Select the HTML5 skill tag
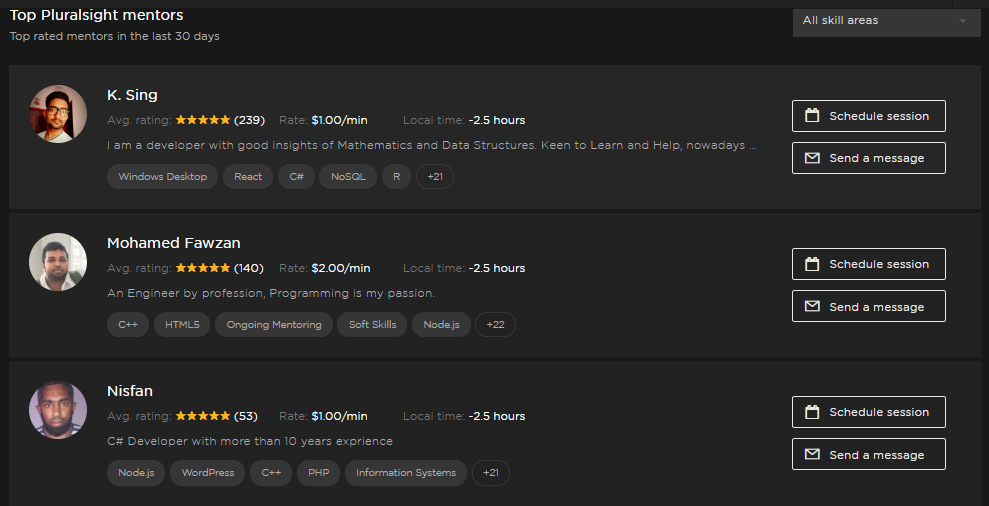The image size is (989, 506). [182, 324]
